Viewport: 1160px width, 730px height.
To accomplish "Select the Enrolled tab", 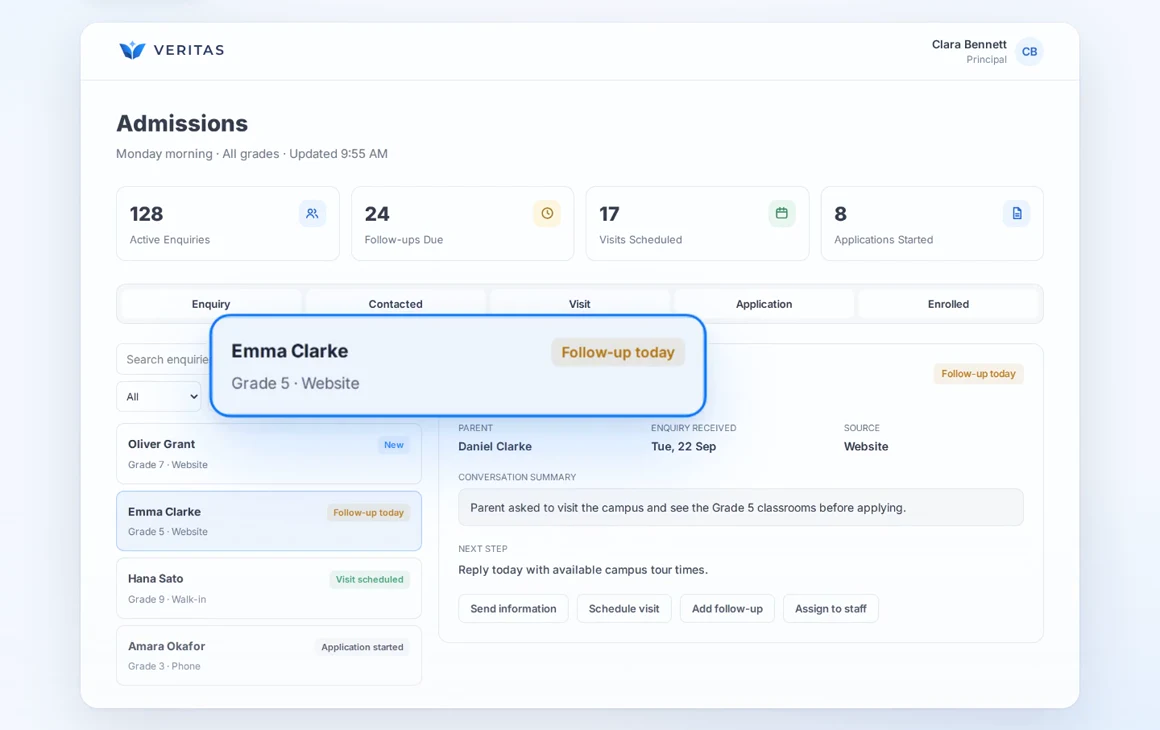I will coord(948,304).
